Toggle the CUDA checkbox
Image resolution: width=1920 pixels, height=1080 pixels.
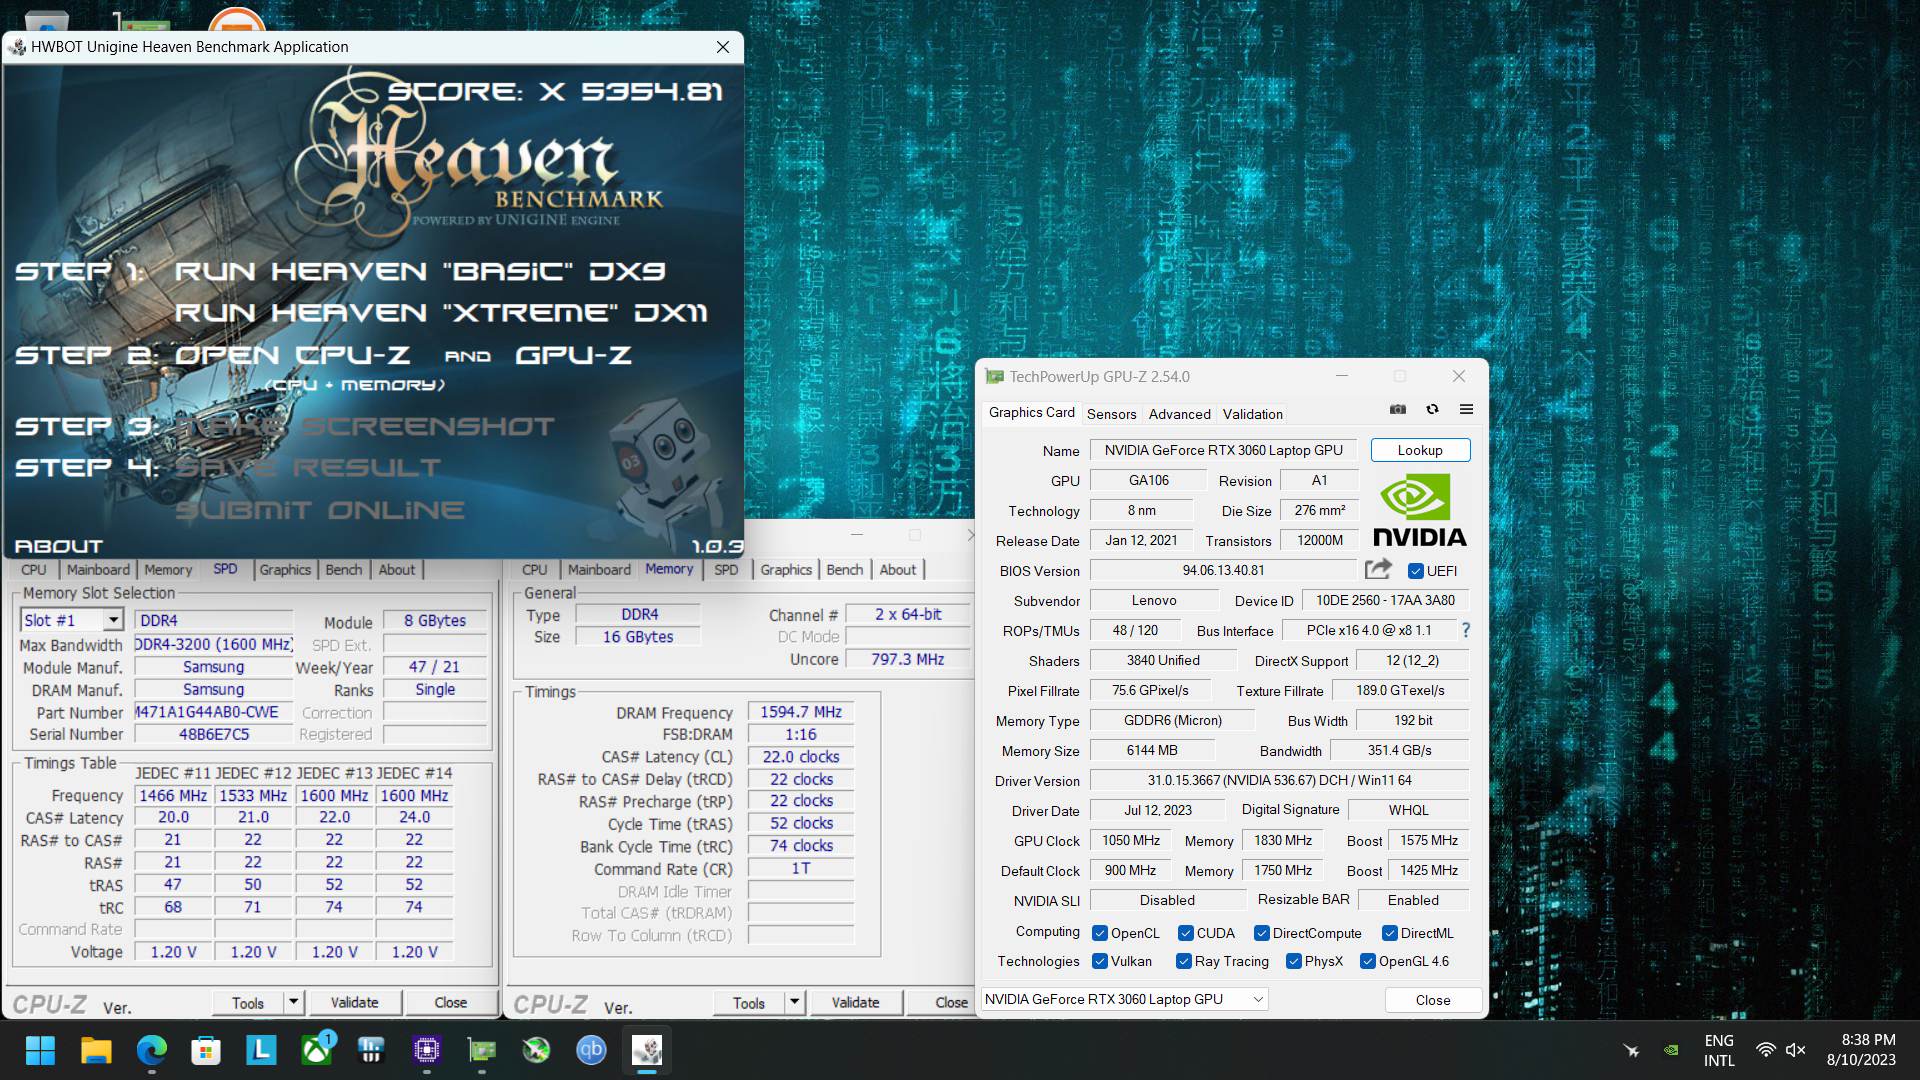(x=1185, y=933)
